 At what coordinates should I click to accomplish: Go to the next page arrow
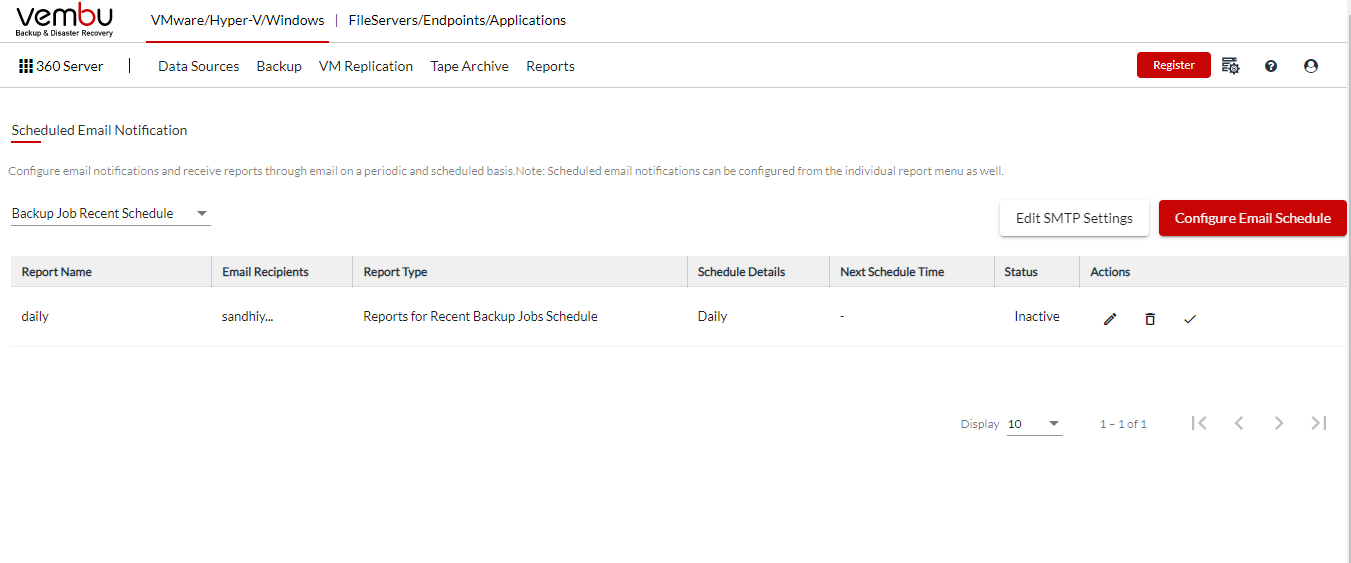pyautogui.click(x=1279, y=423)
